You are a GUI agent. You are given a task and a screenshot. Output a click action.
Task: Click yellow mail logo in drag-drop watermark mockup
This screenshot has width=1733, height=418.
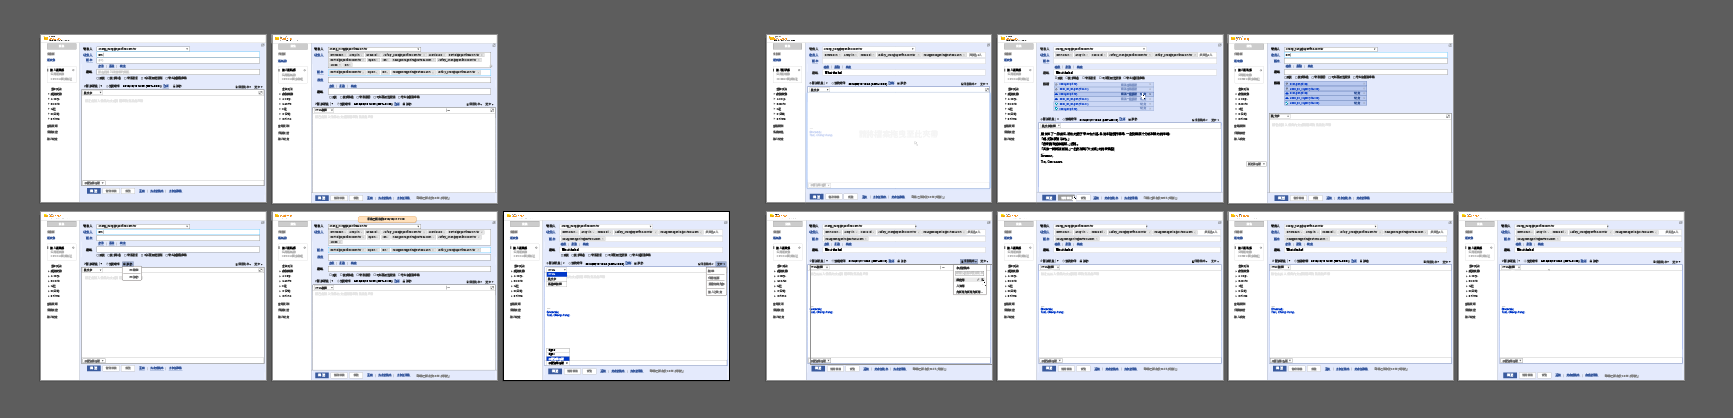pos(772,39)
